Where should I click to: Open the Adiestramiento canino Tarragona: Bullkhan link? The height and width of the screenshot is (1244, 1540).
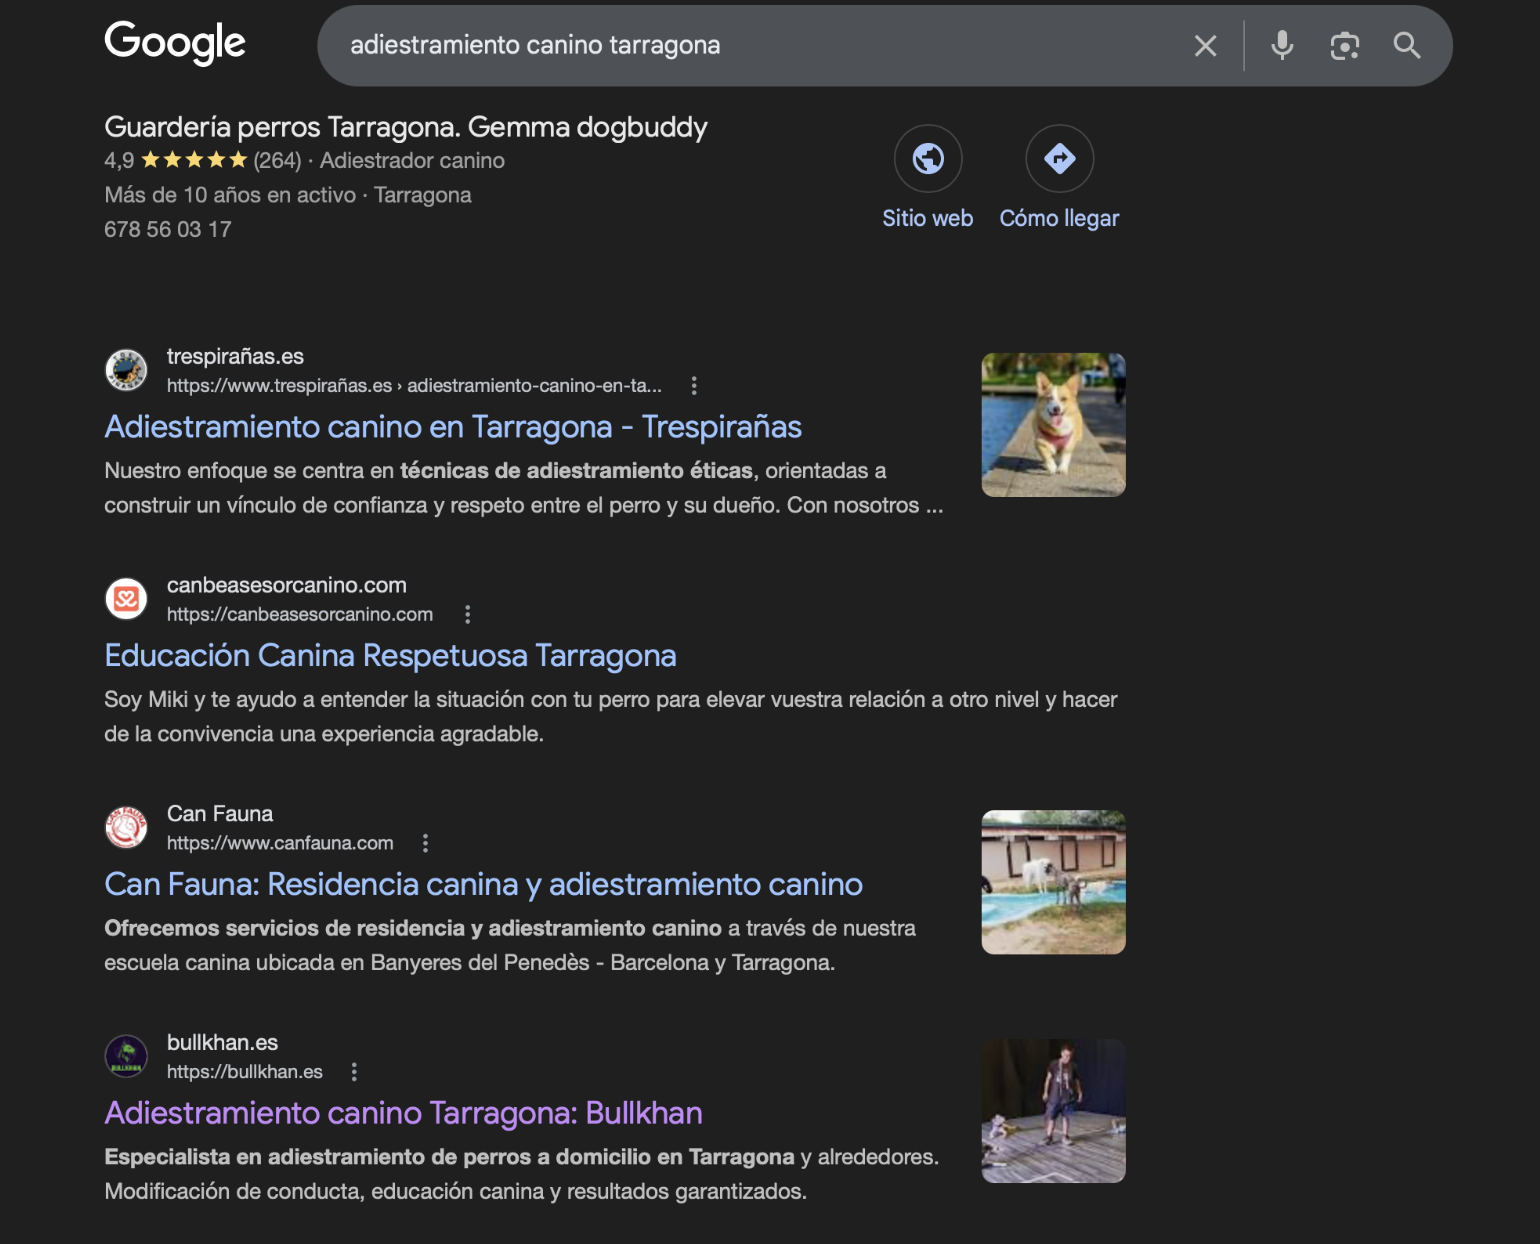click(x=403, y=1113)
